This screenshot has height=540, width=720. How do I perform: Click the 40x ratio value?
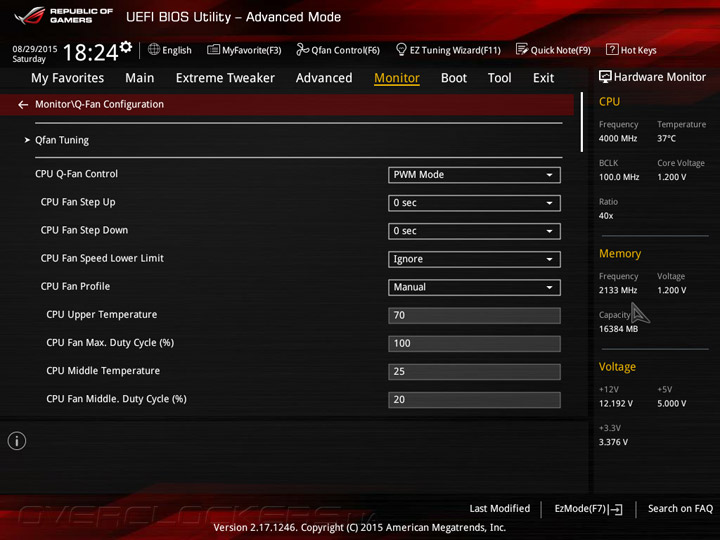606,216
